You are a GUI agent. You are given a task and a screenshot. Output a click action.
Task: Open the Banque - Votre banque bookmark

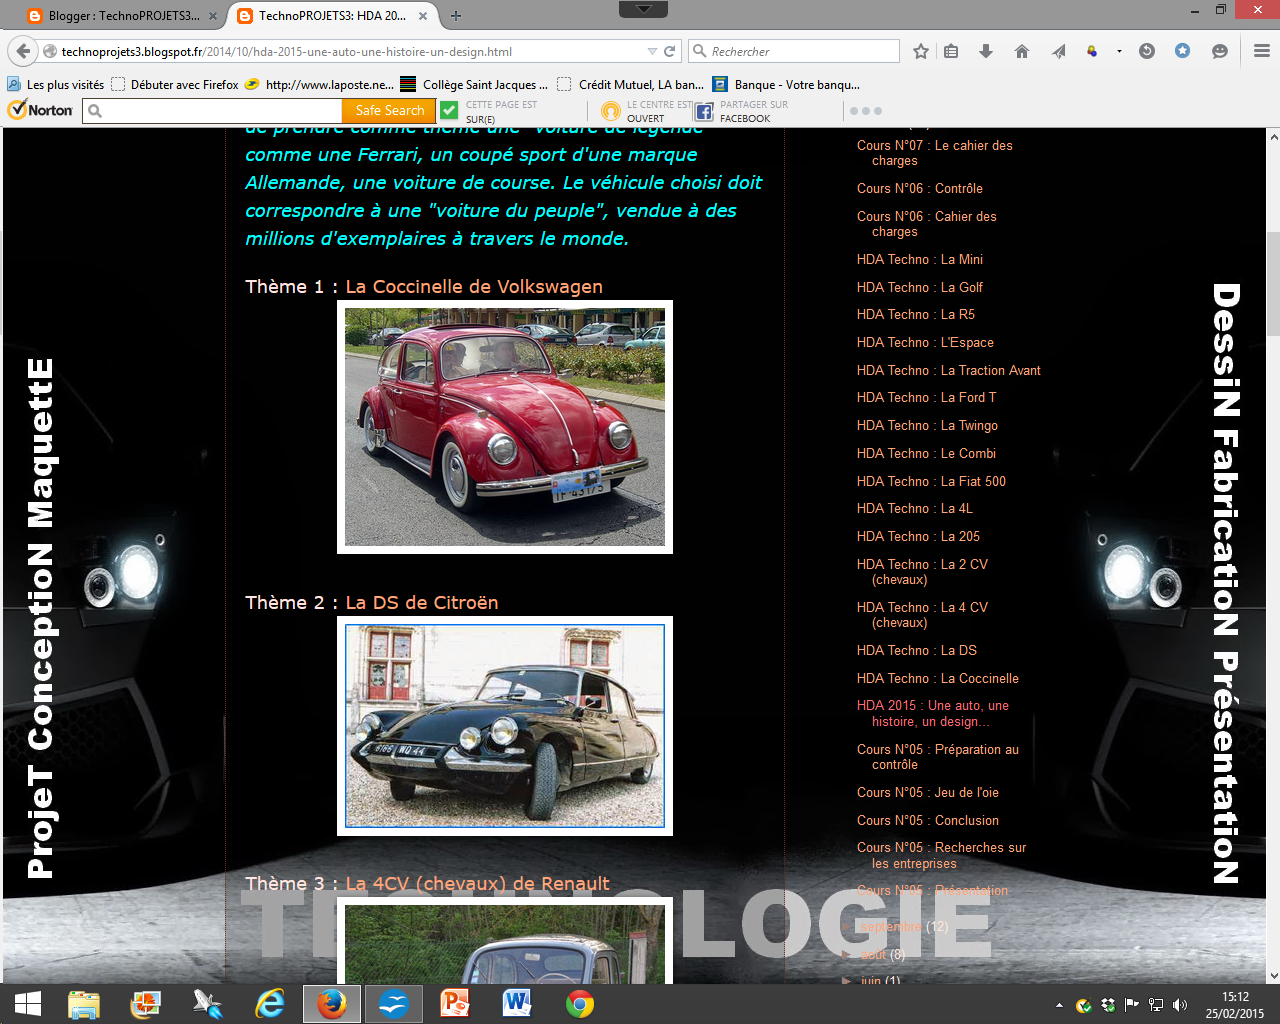pos(786,85)
